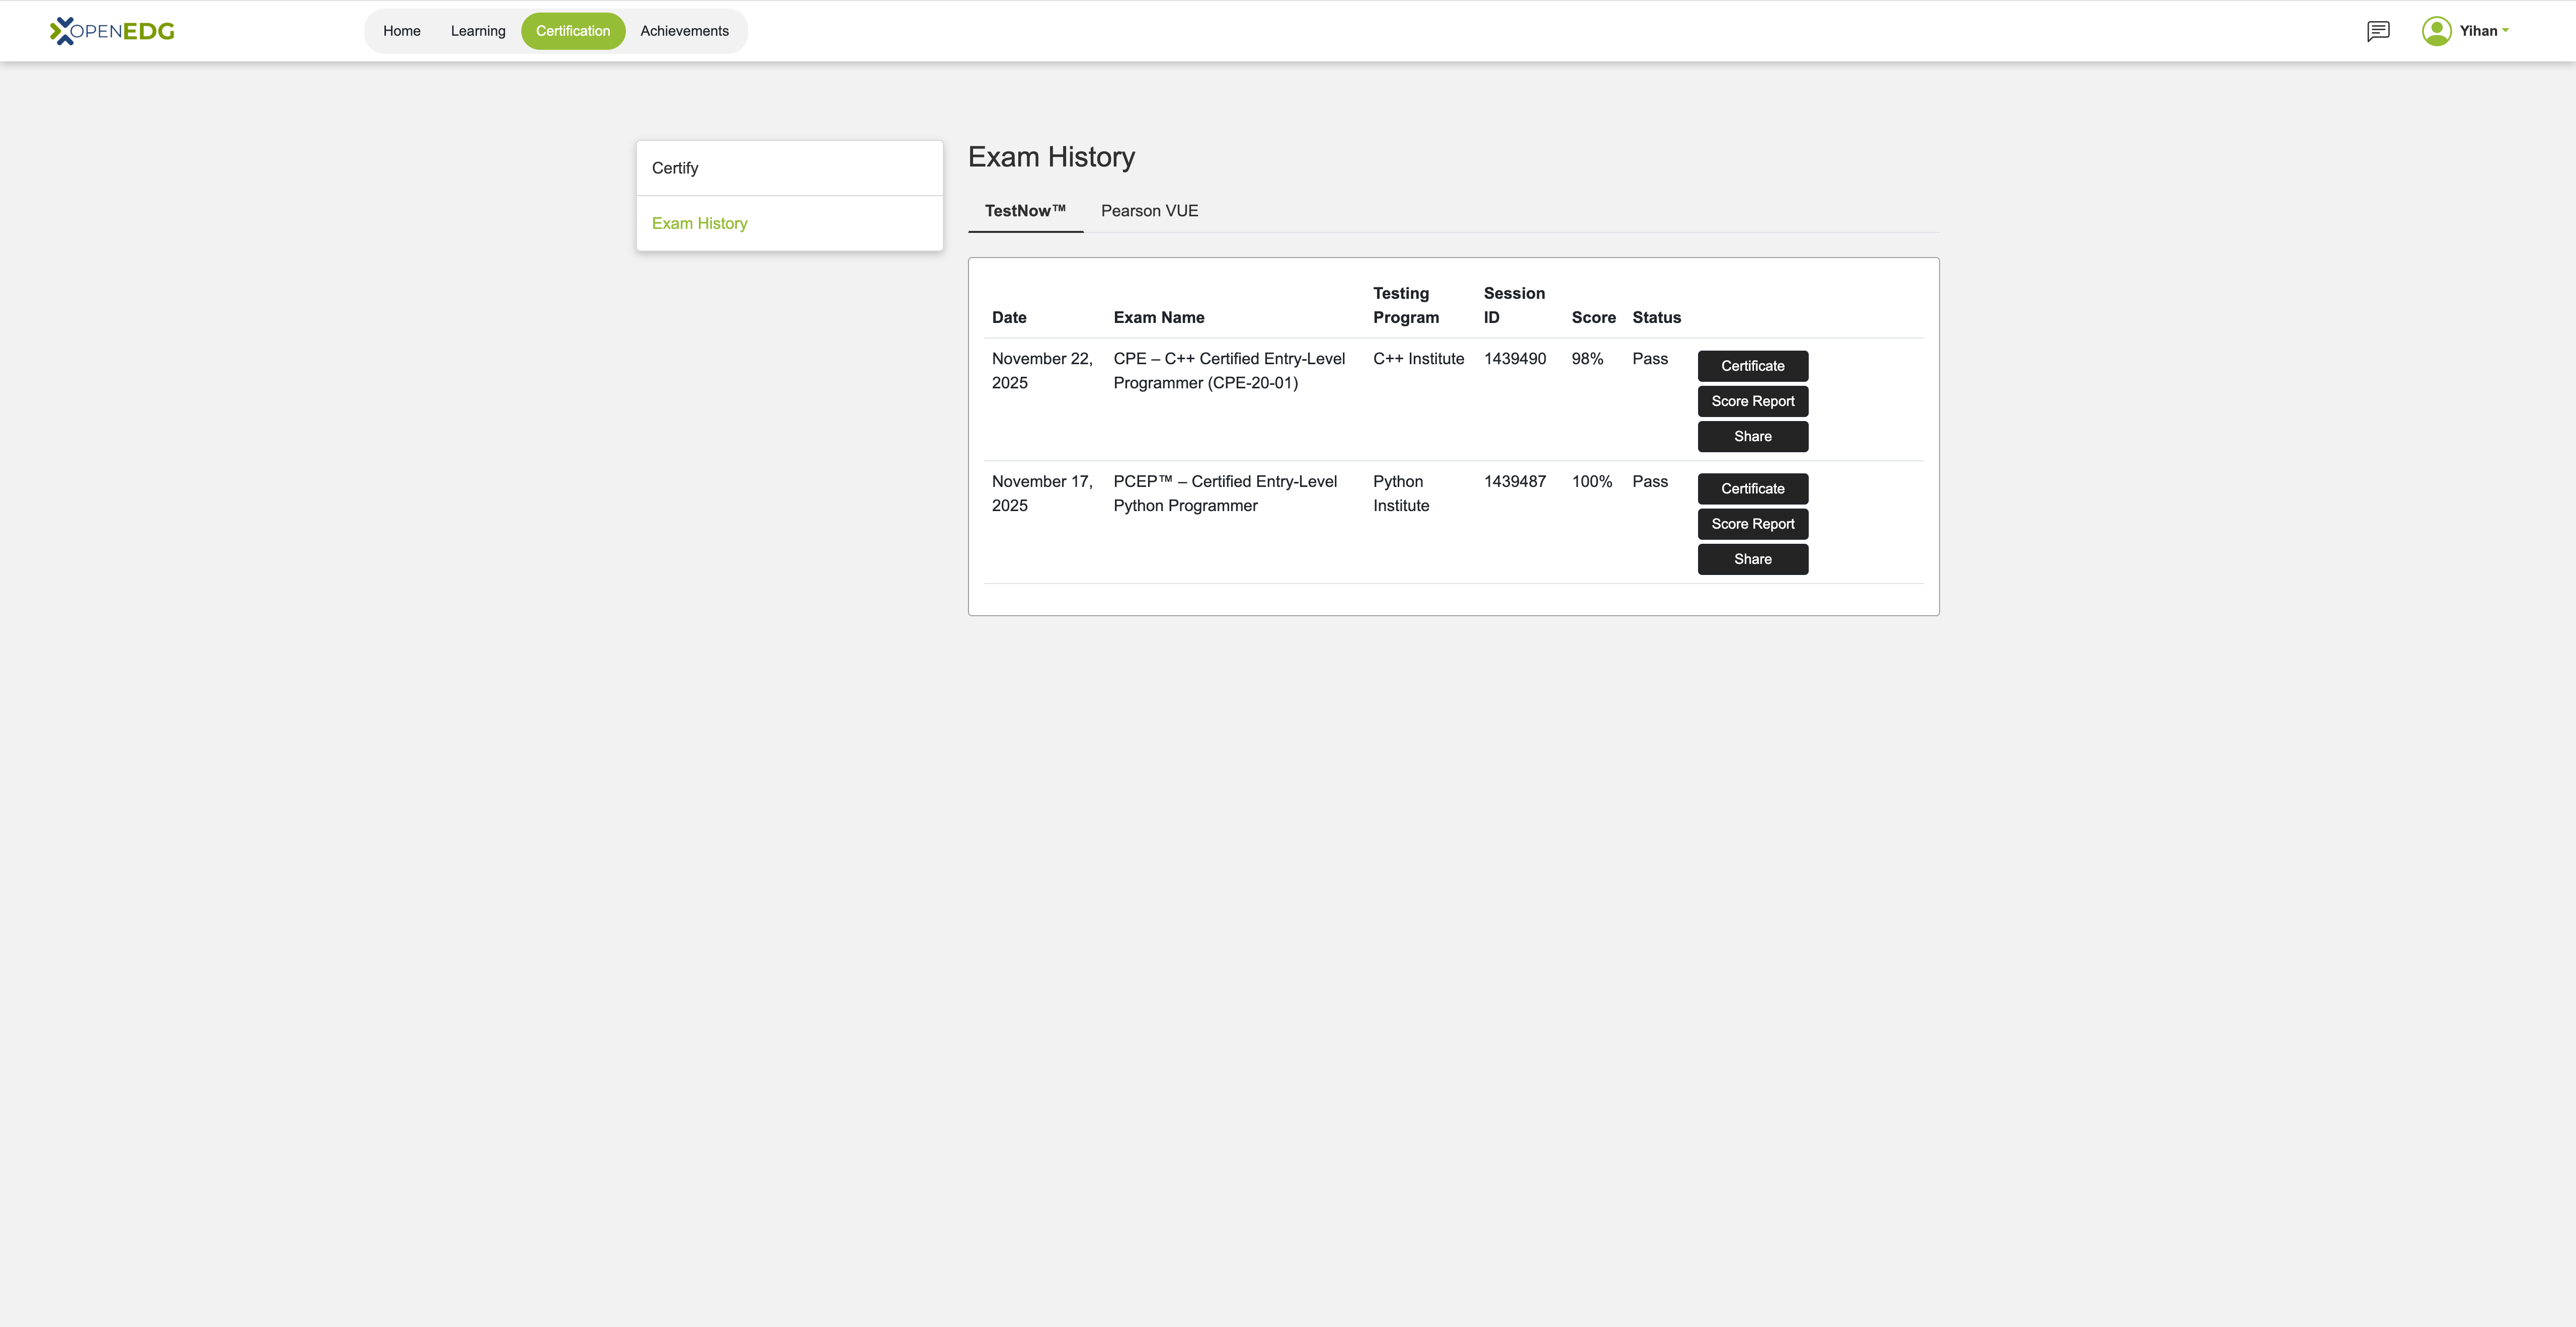The height and width of the screenshot is (1327, 2576).
Task: Click the 100% score value
Action: coord(1592,482)
